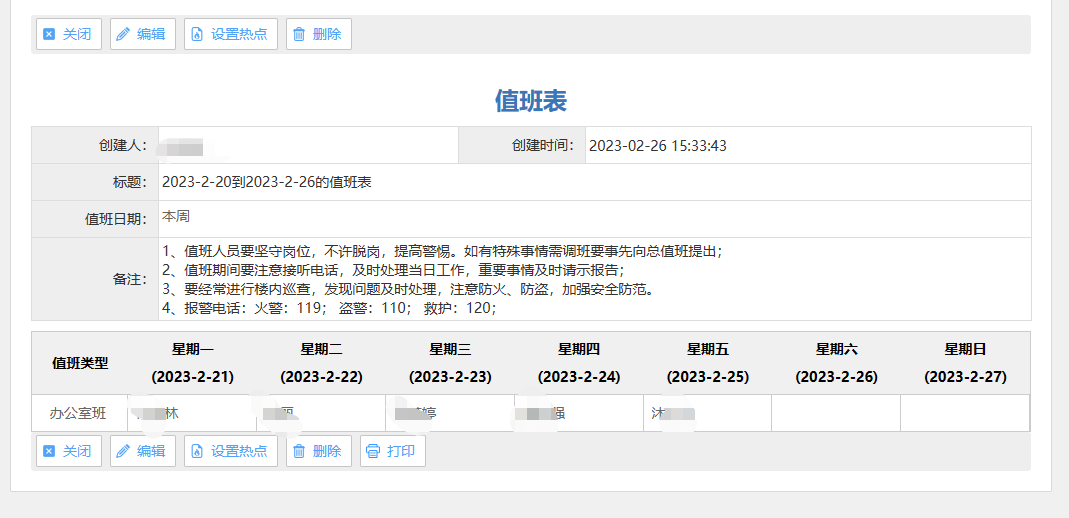The image size is (1069, 518).
Task: Click the bottom 删除 button label
Action: point(327,451)
